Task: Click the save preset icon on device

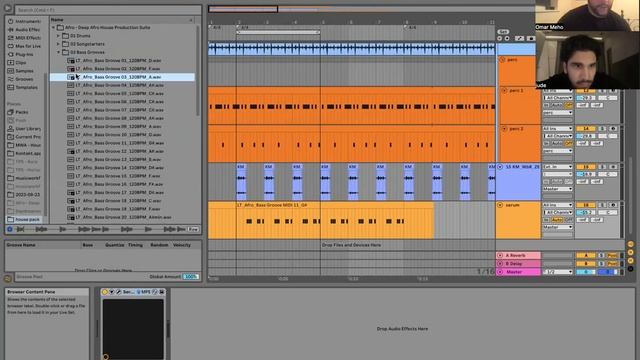Action: (x=162, y=292)
